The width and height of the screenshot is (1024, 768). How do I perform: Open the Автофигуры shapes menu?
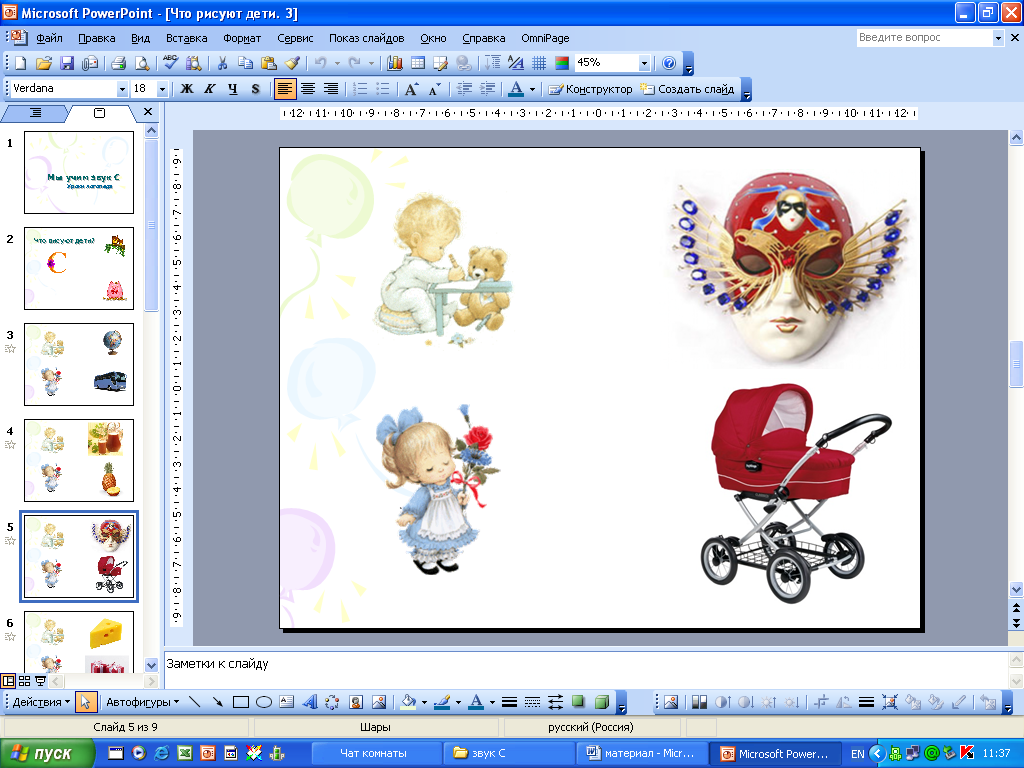142,702
